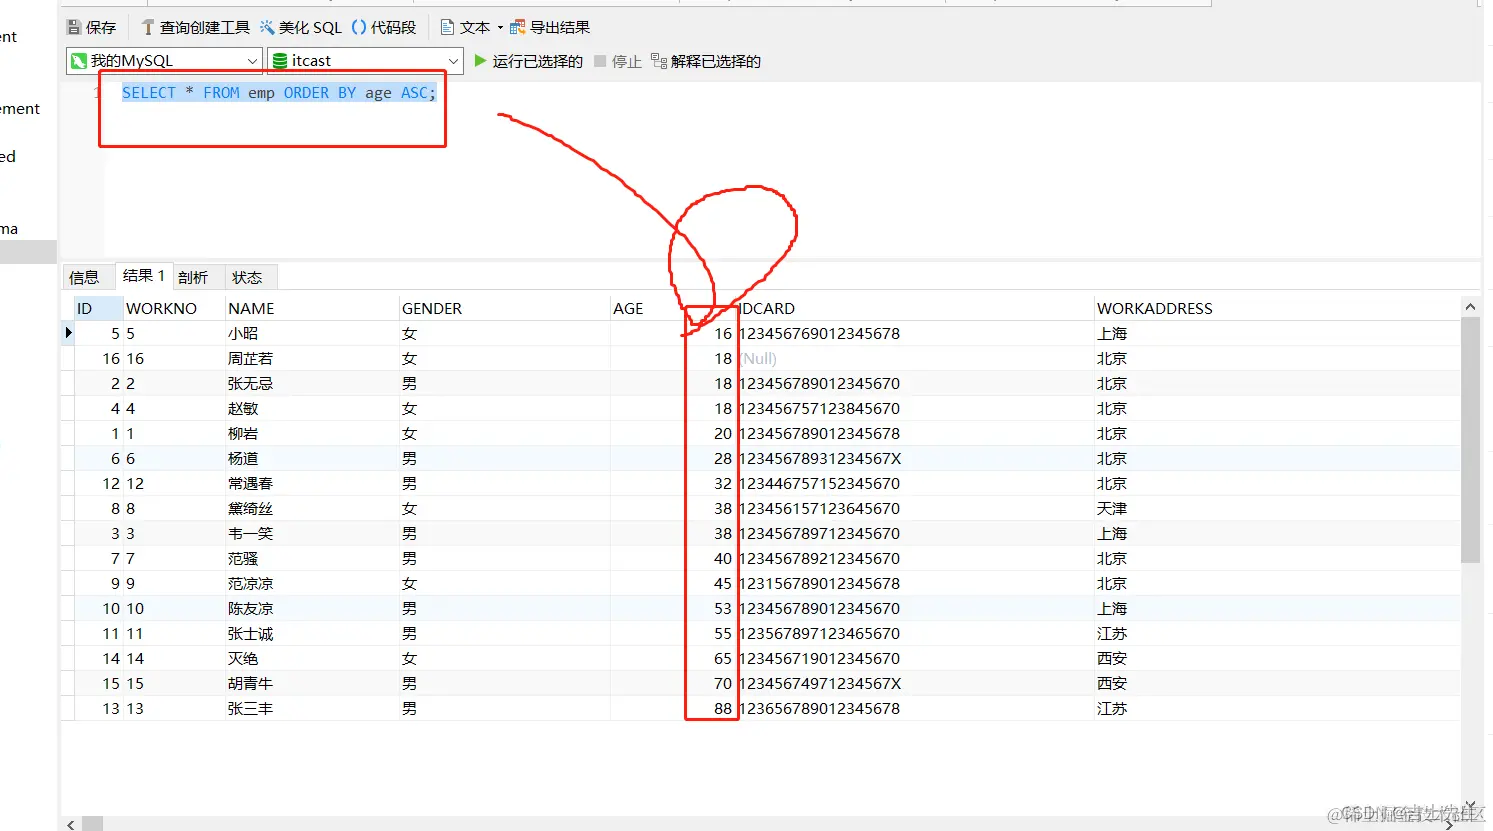Click the GENDER column header
Screen dimensions: 1493x831
(505, 308)
